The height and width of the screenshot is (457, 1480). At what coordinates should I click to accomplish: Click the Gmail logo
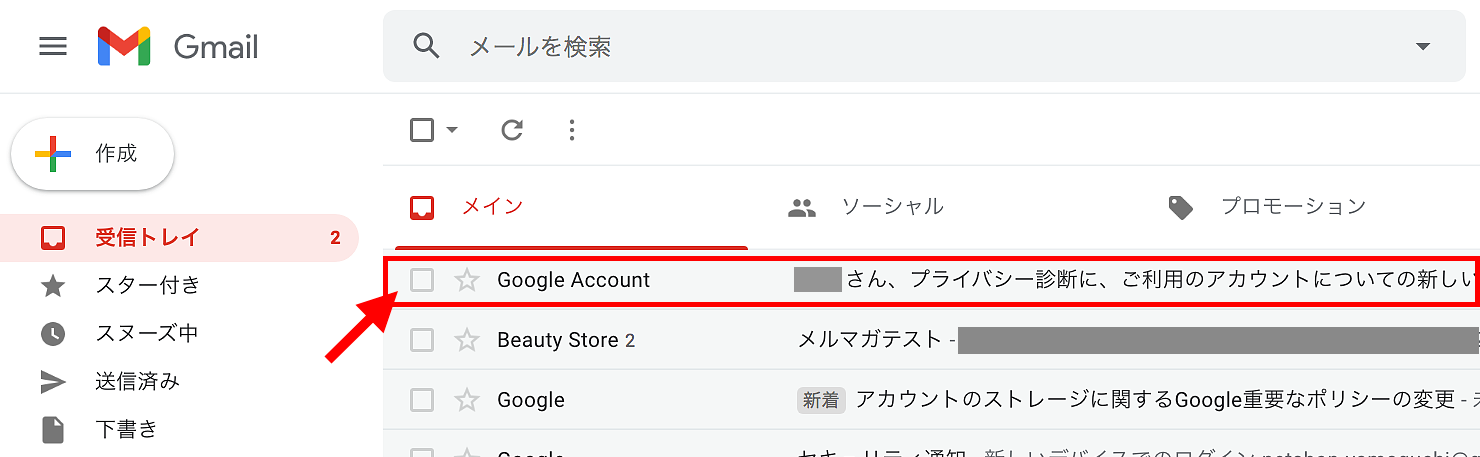[x=178, y=47]
